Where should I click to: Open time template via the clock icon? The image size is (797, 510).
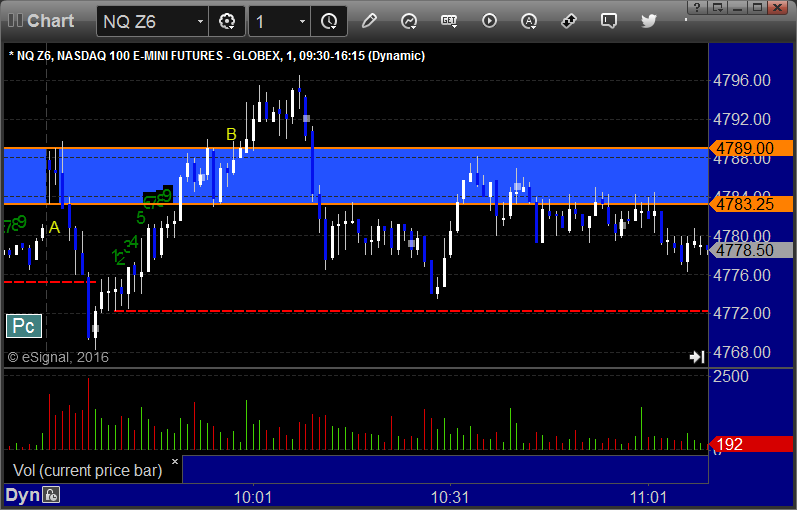[329, 21]
